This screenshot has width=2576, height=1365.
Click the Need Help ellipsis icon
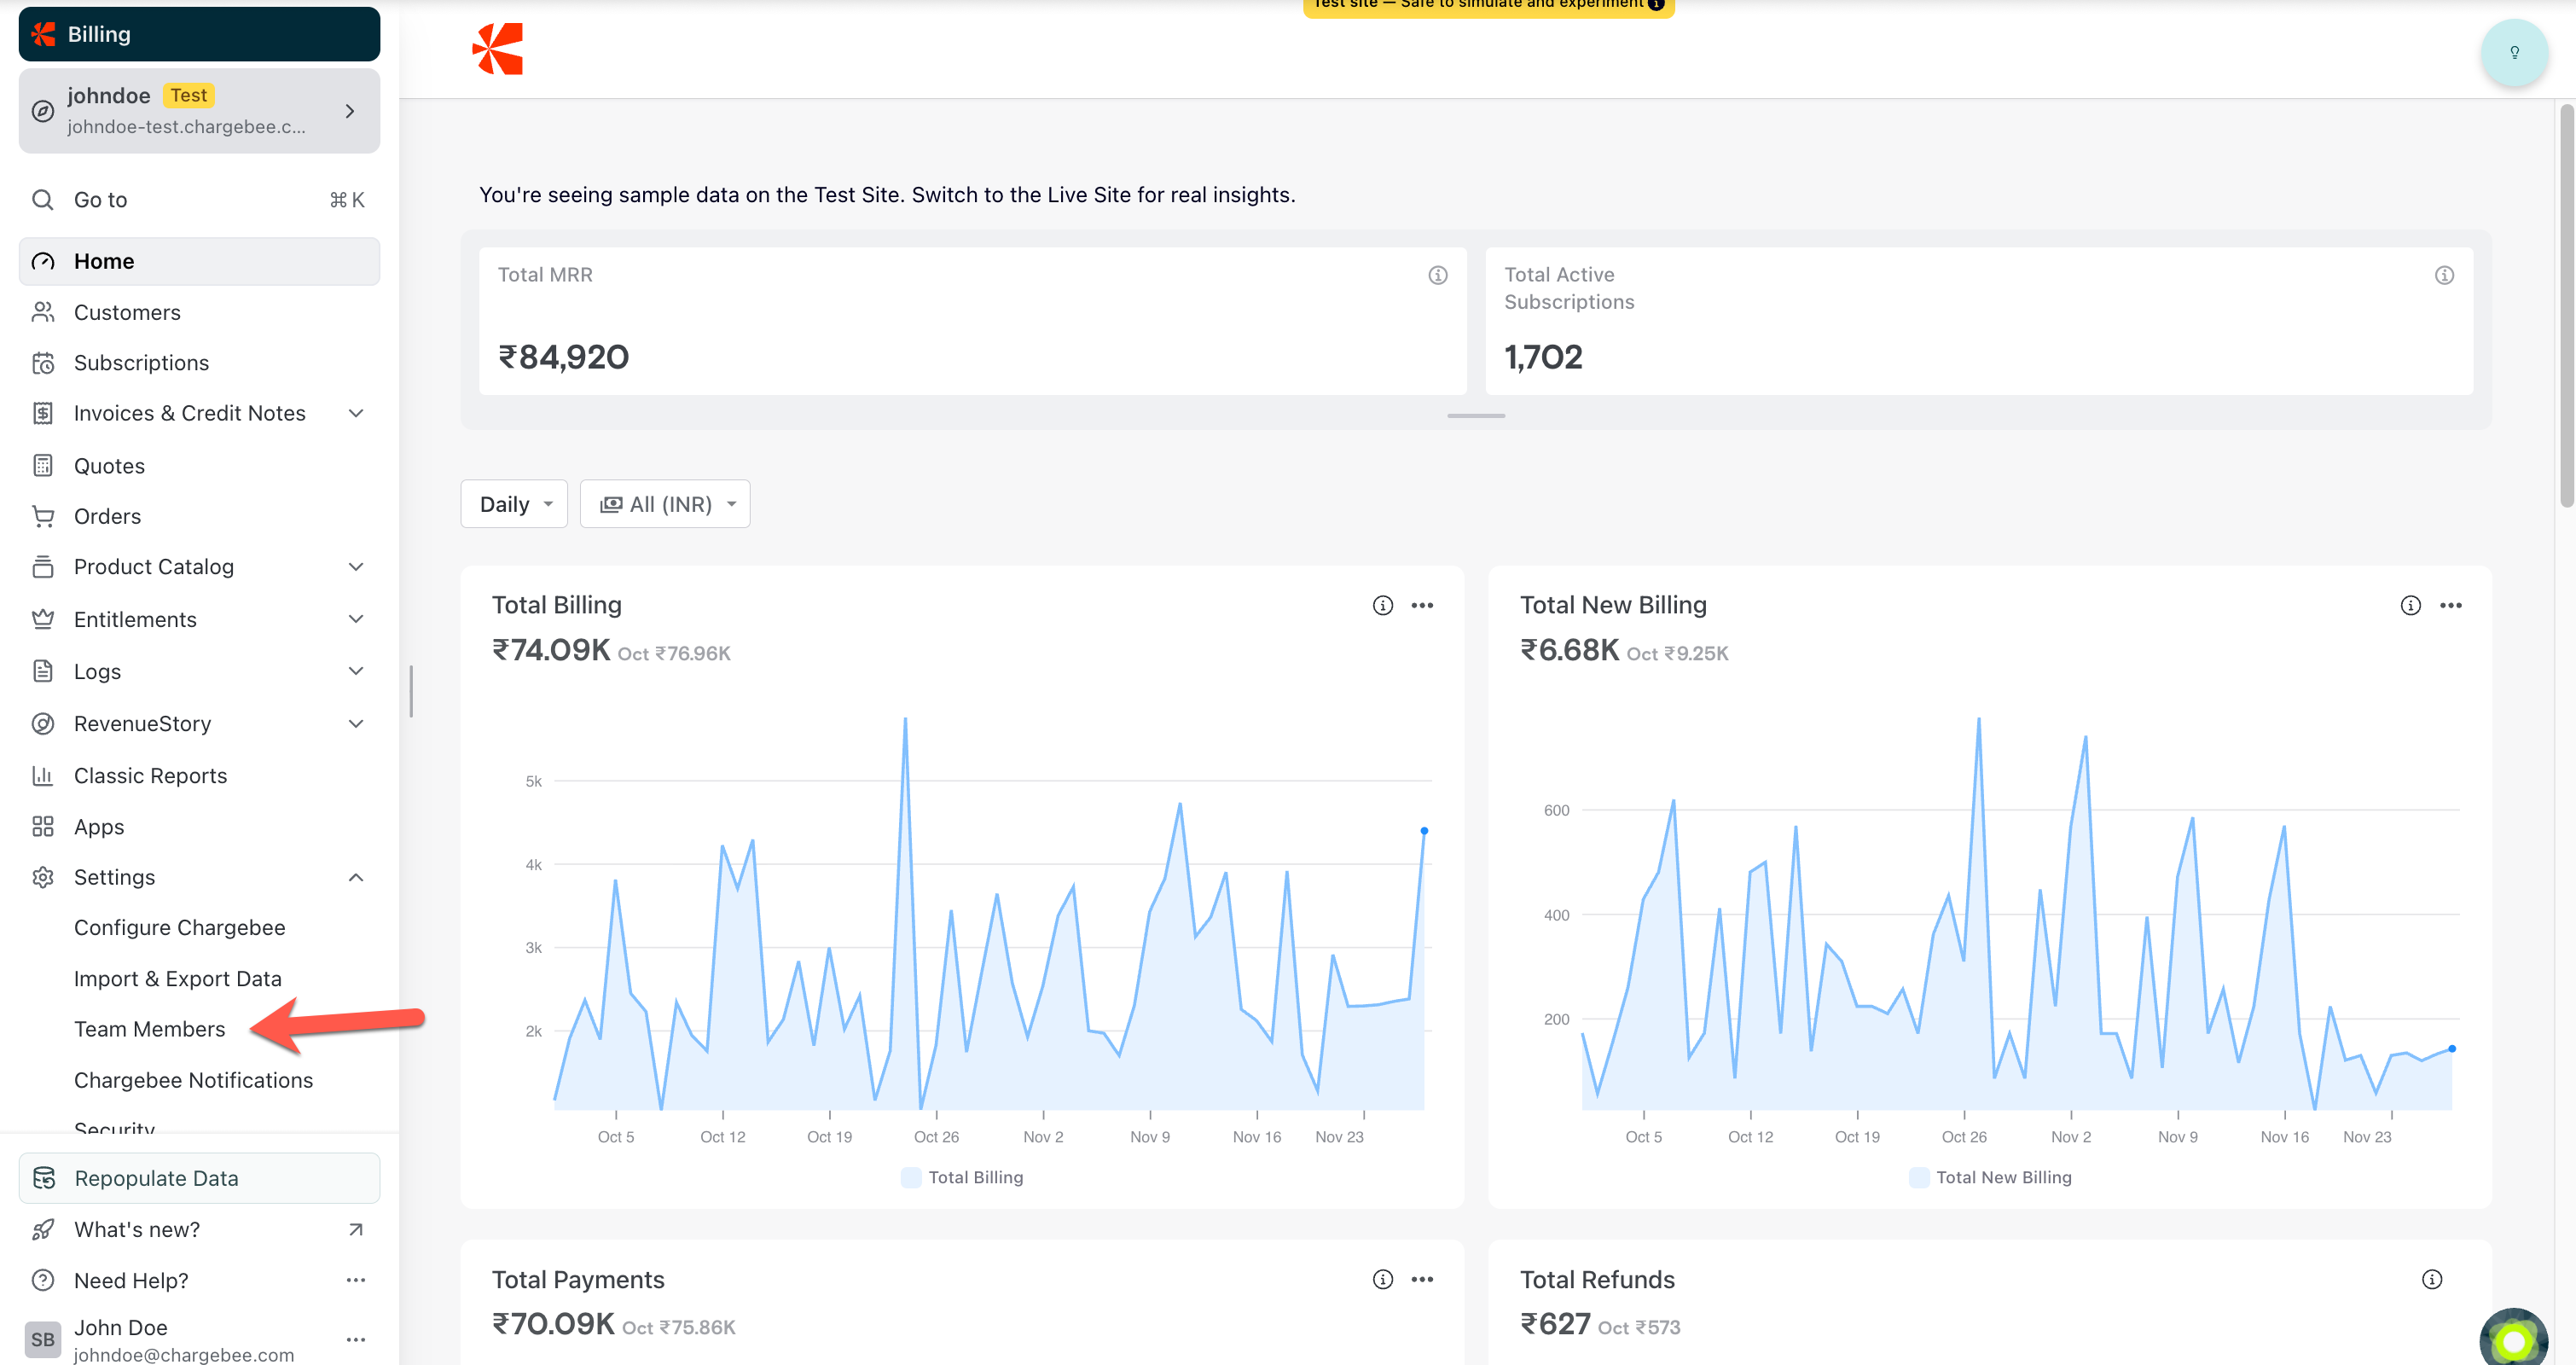[x=356, y=1280]
